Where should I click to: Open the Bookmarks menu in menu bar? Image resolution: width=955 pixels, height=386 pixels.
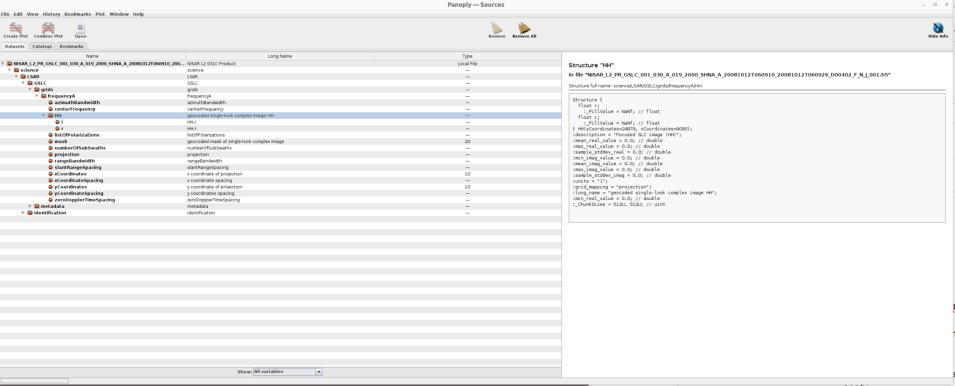pyautogui.click(x=77, y=14)
